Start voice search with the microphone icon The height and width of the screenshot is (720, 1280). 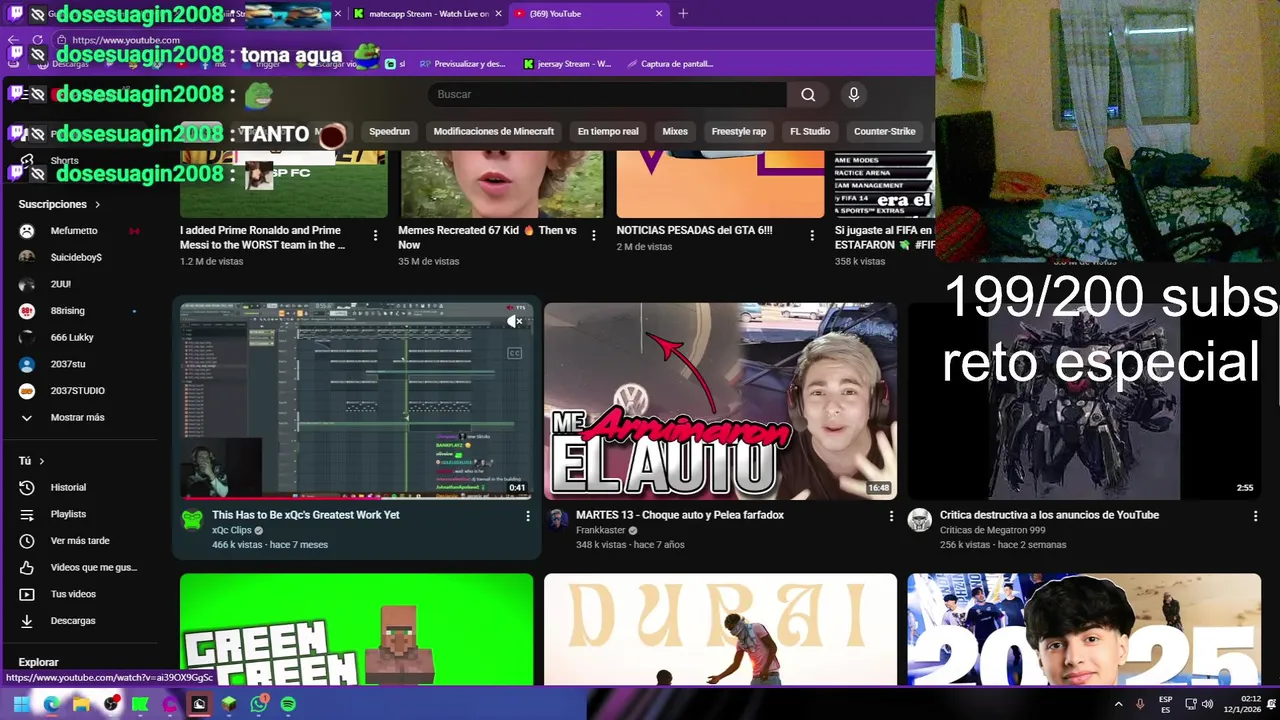tap(853, 94)
